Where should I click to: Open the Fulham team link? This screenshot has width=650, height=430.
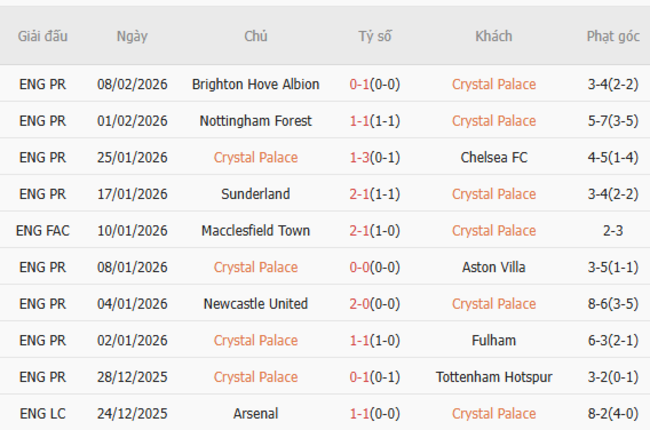493,340
